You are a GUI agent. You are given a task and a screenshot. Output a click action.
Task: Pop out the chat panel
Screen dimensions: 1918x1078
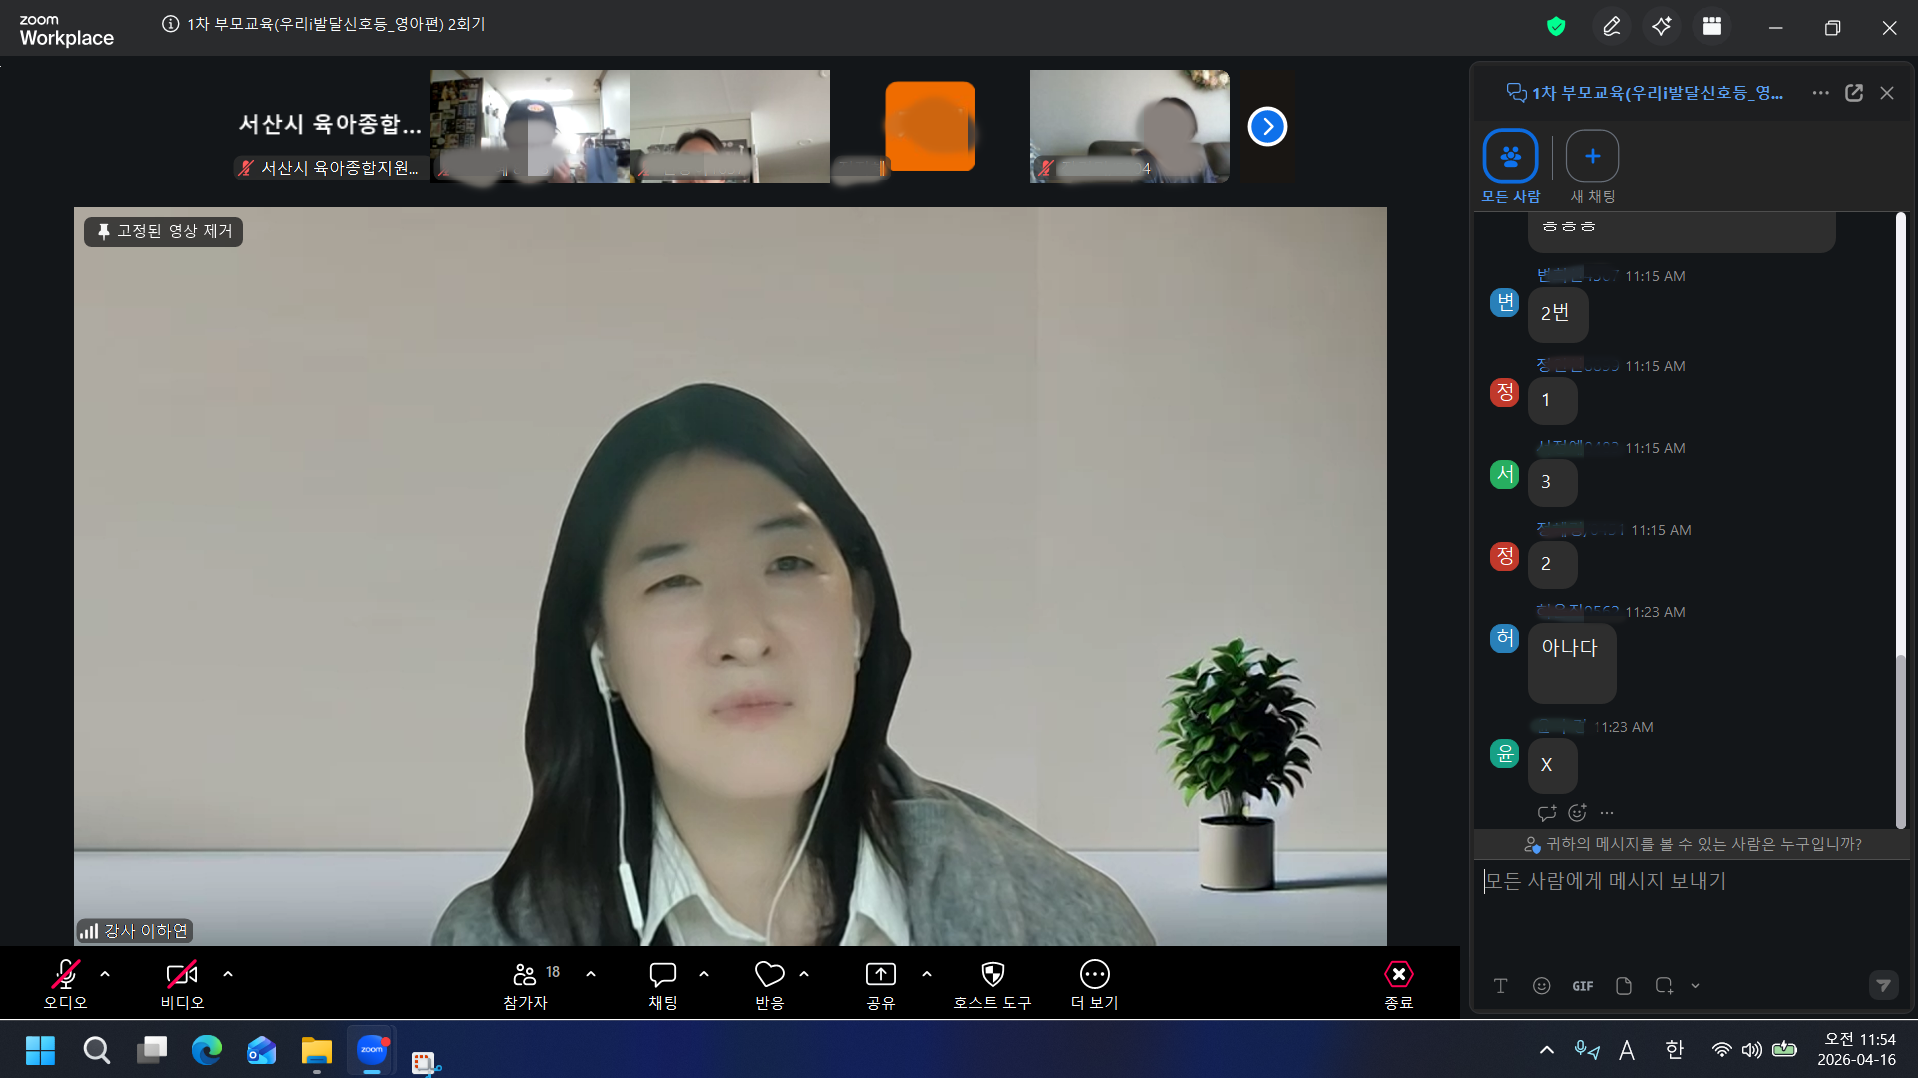tap(1853, 93)
